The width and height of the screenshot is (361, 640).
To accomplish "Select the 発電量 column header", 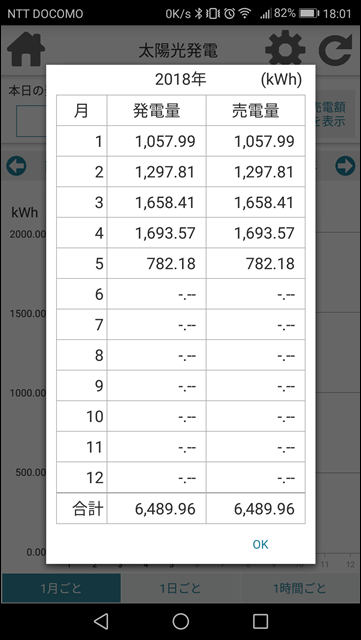I will [157, 111].
